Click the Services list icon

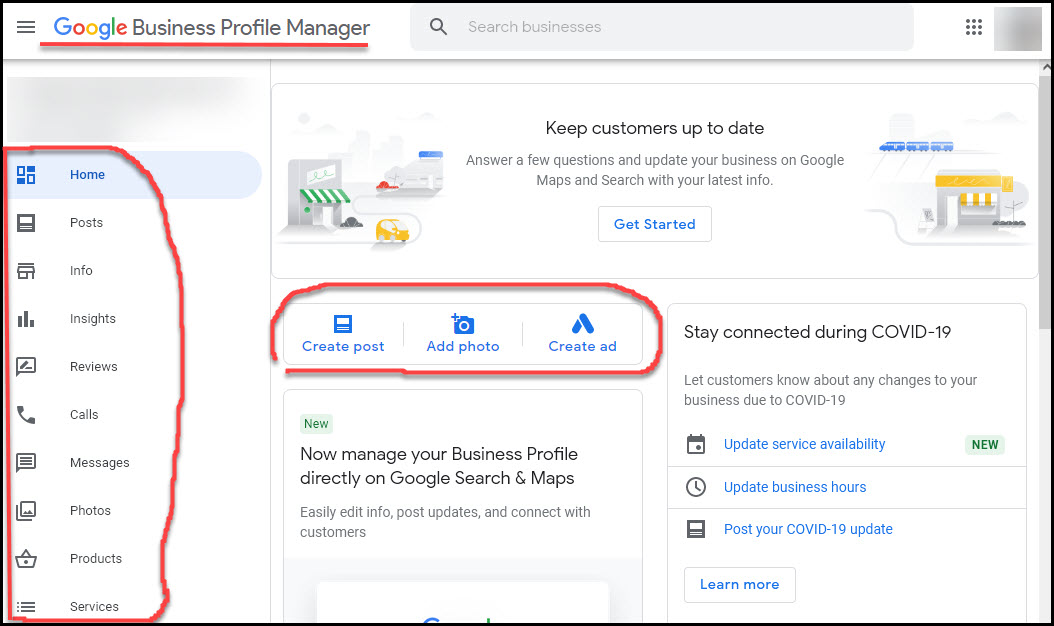(26, 607)
